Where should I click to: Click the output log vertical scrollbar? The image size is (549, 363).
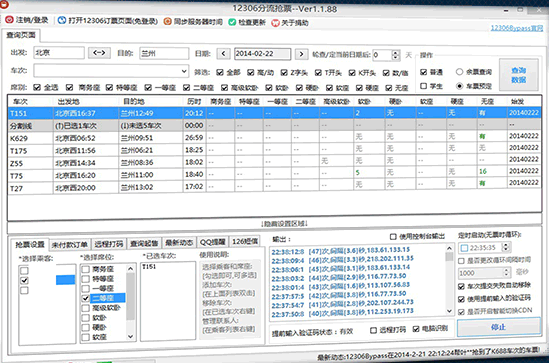point(450,280)
